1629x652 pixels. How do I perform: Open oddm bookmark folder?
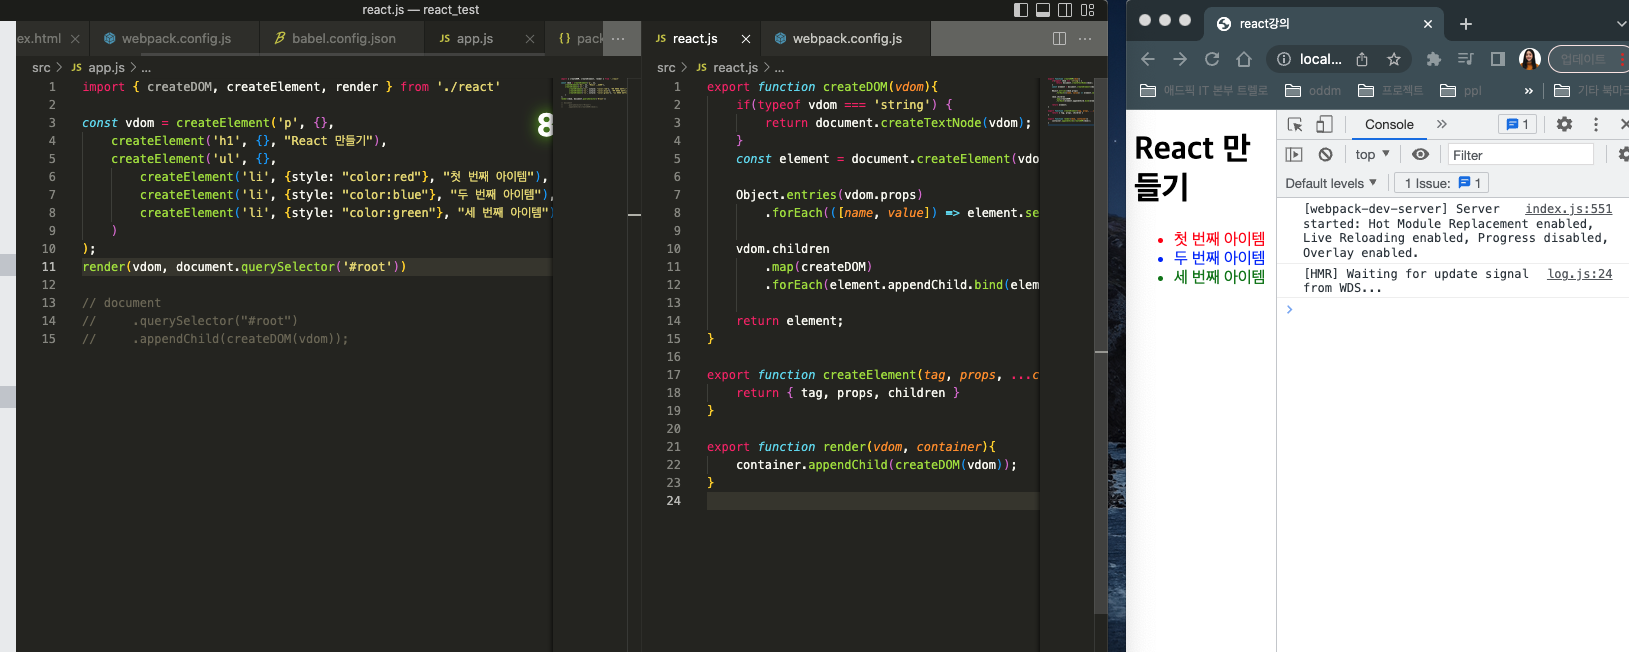point(1313,90)
